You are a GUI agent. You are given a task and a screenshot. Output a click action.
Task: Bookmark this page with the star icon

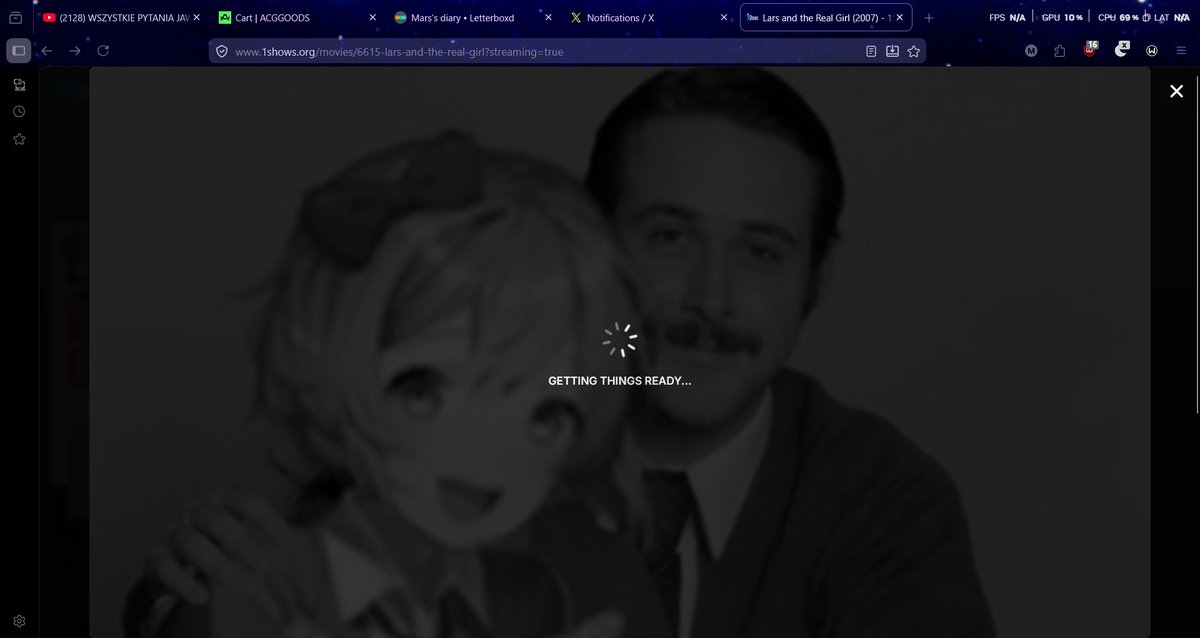pyautogui.click(x=913, y=51)
